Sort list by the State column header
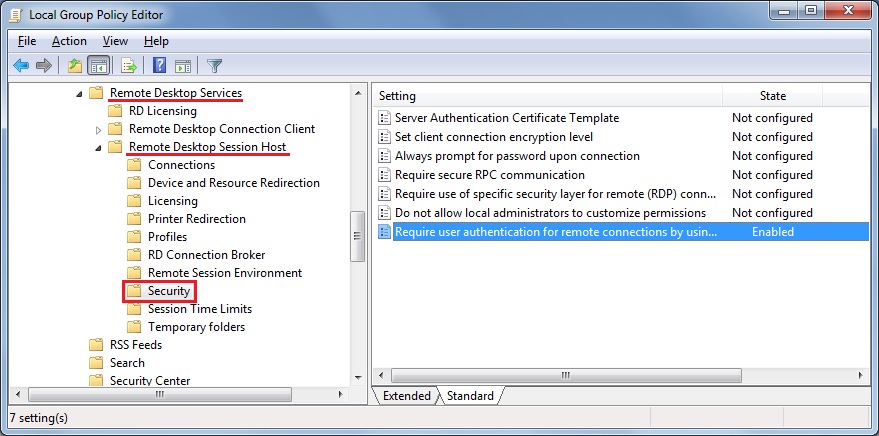 [x=772, y=96]
